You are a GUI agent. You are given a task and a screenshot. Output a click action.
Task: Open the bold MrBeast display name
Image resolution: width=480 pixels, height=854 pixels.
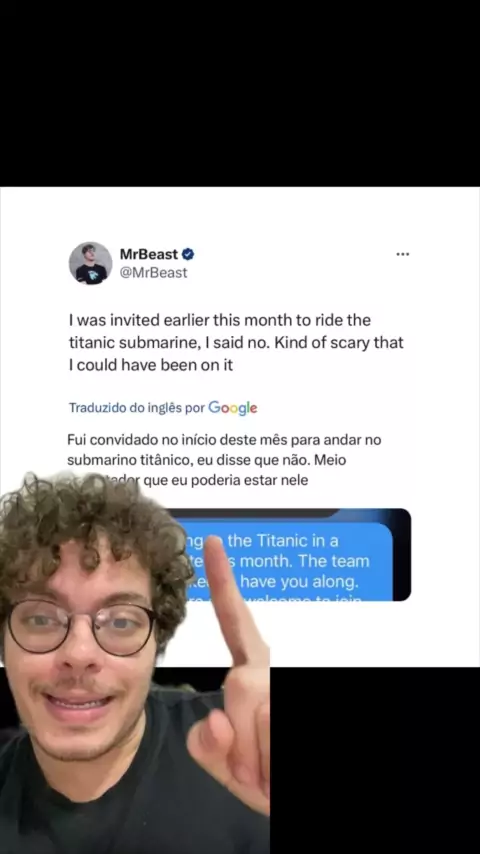point(149,254)
